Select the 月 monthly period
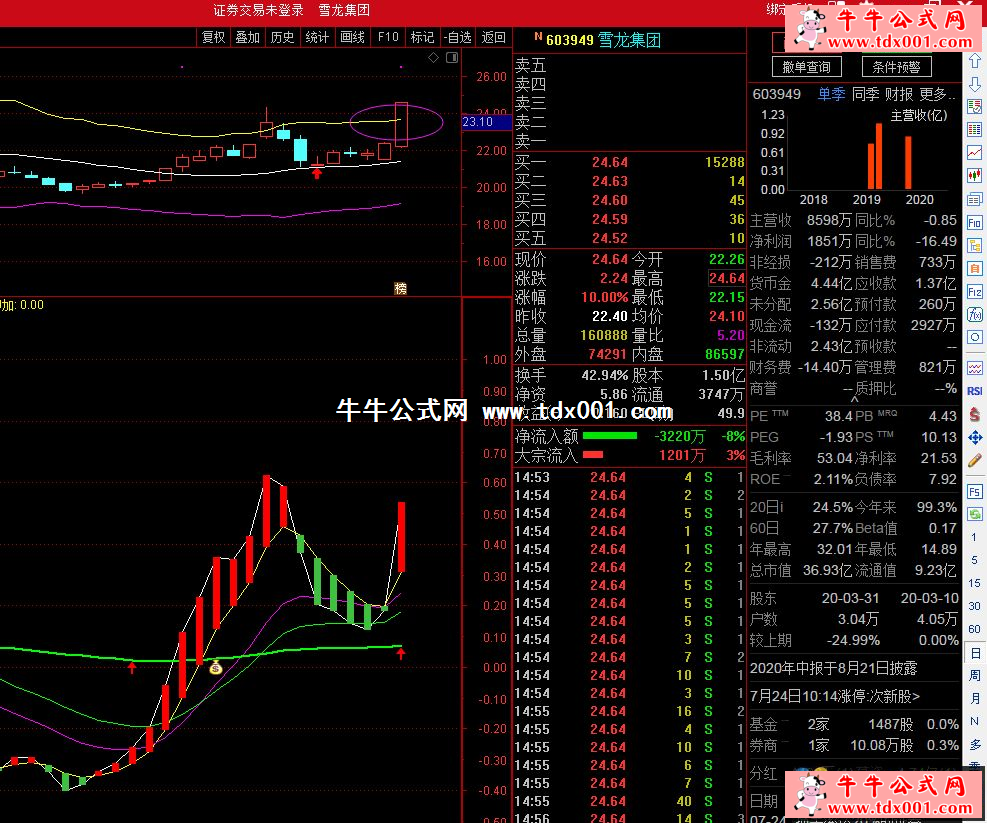The width and height of the screenshot is (987, 823). [x=974, y=698]
